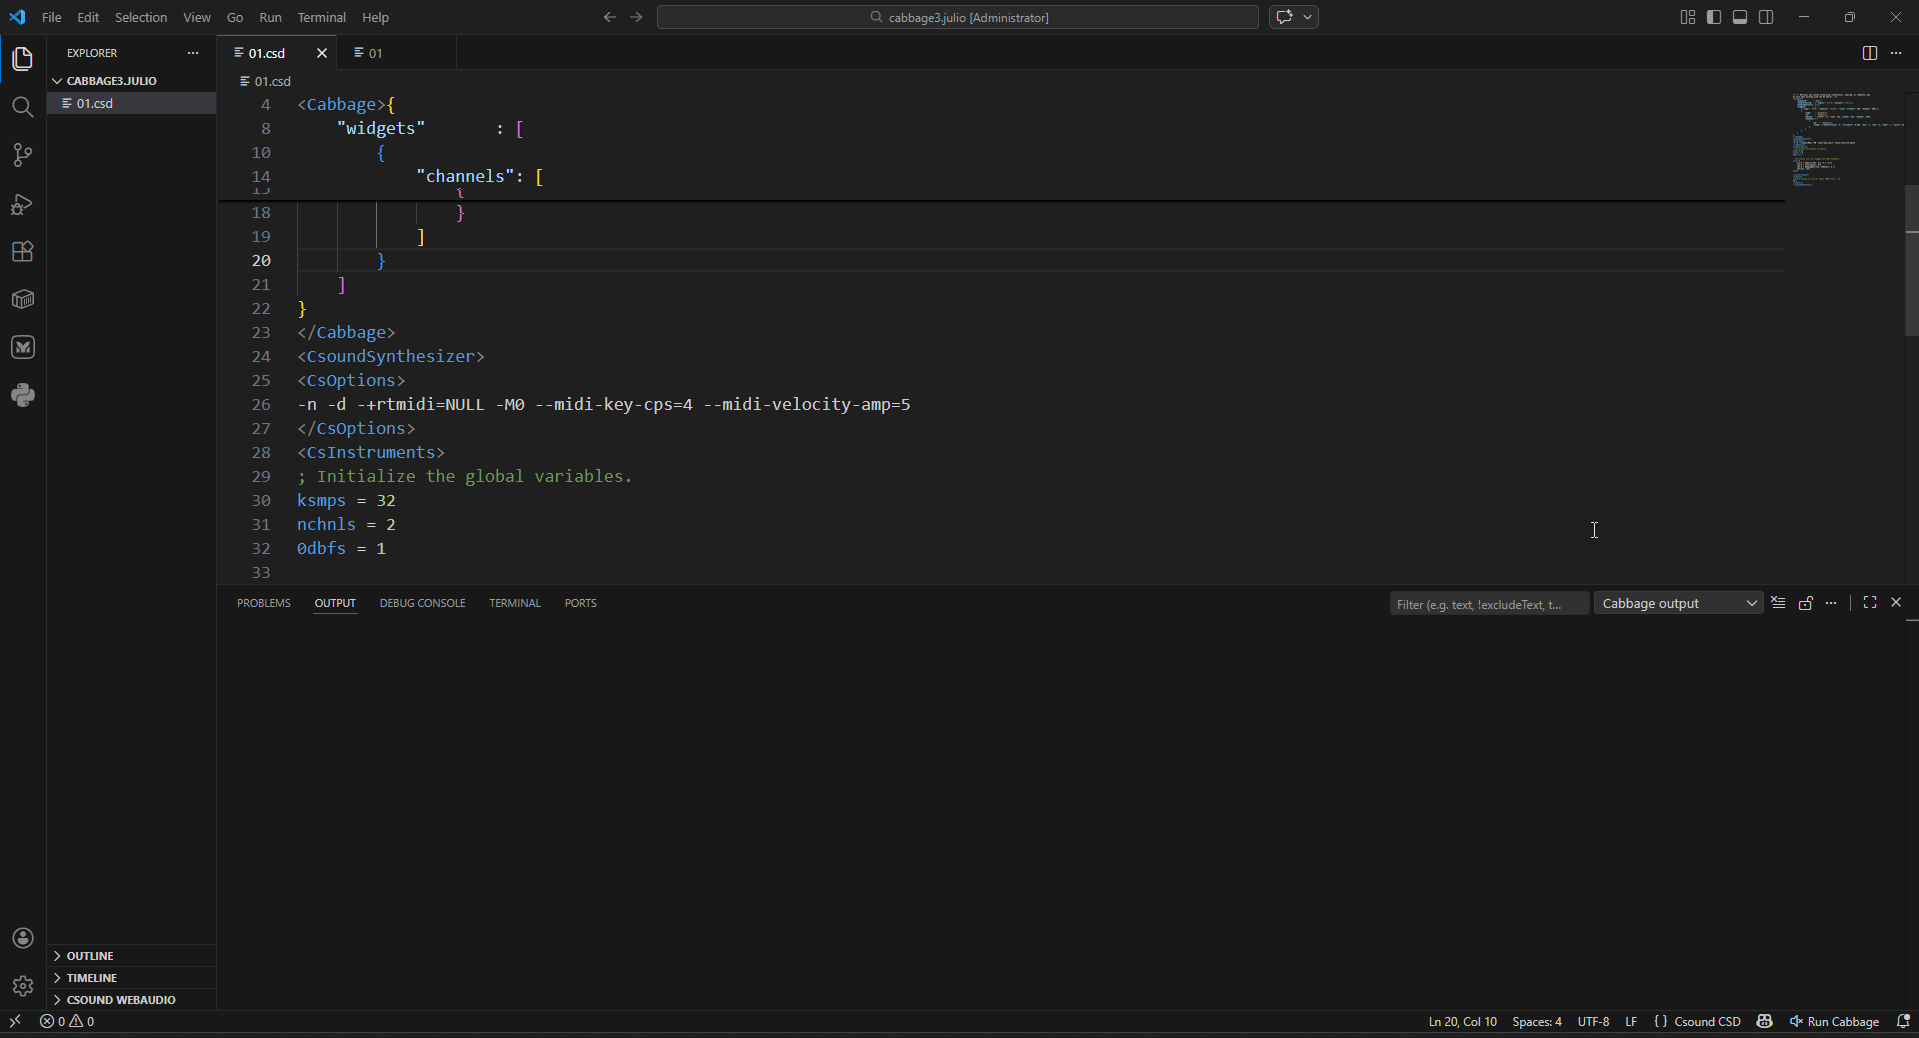
Task: Click the output filter text field
Action: tap(1487, 604)
